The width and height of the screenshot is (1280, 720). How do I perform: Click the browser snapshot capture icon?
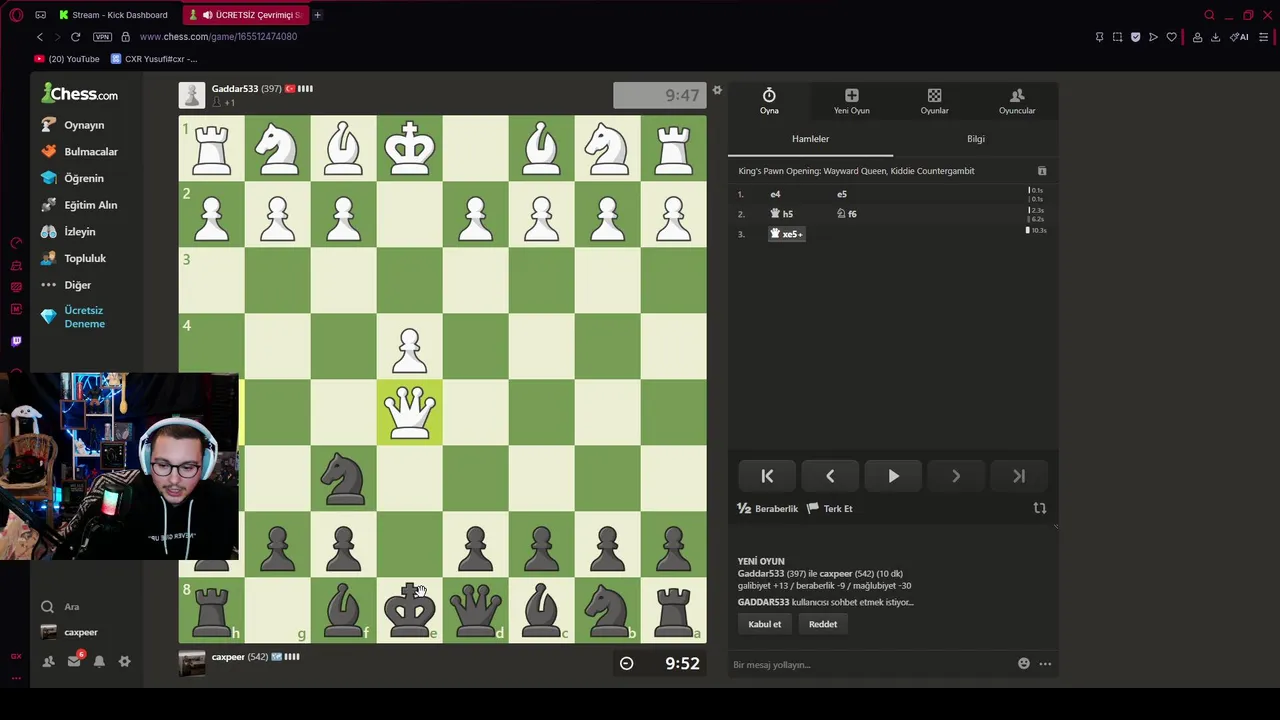coord(1117,37)
